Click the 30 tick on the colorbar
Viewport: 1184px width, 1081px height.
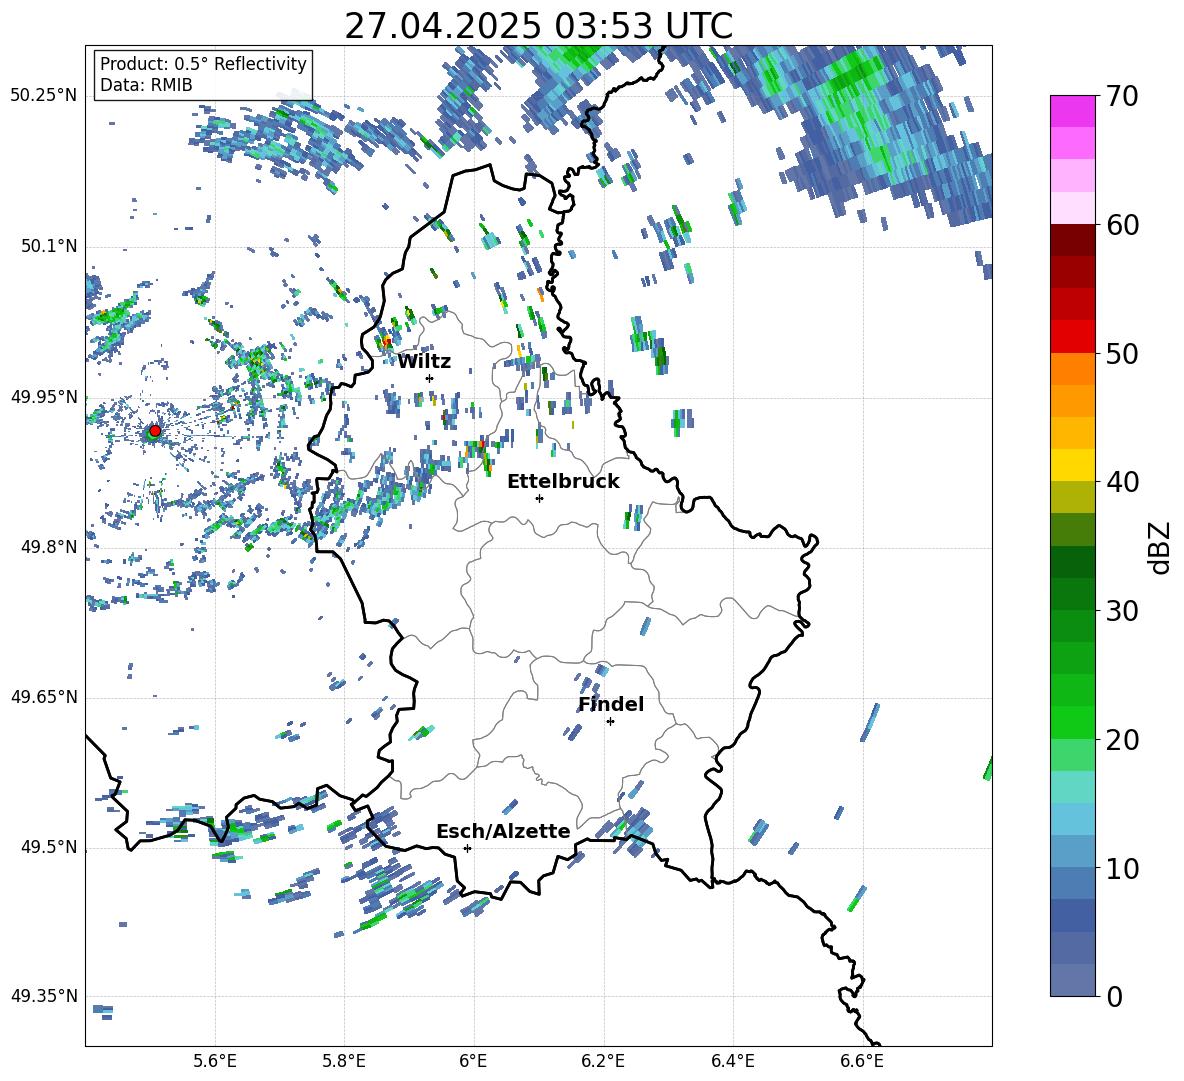pos(1122,611)
